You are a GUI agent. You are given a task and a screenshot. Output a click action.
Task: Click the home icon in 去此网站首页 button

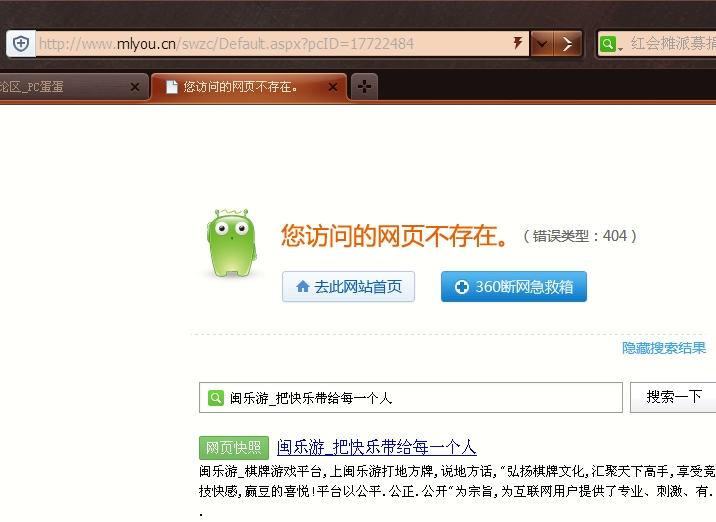pos(302,286)
